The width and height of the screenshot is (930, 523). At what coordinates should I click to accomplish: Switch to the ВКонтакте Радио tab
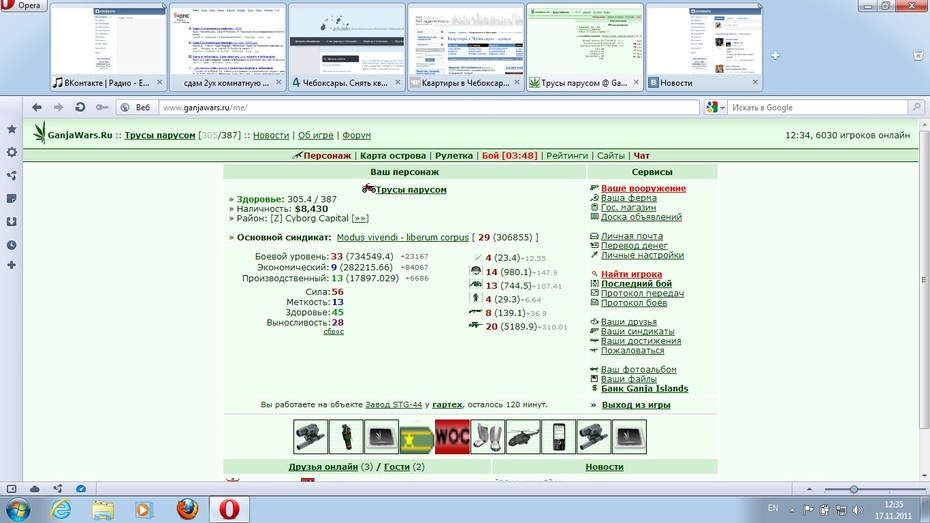click(108, 47)
